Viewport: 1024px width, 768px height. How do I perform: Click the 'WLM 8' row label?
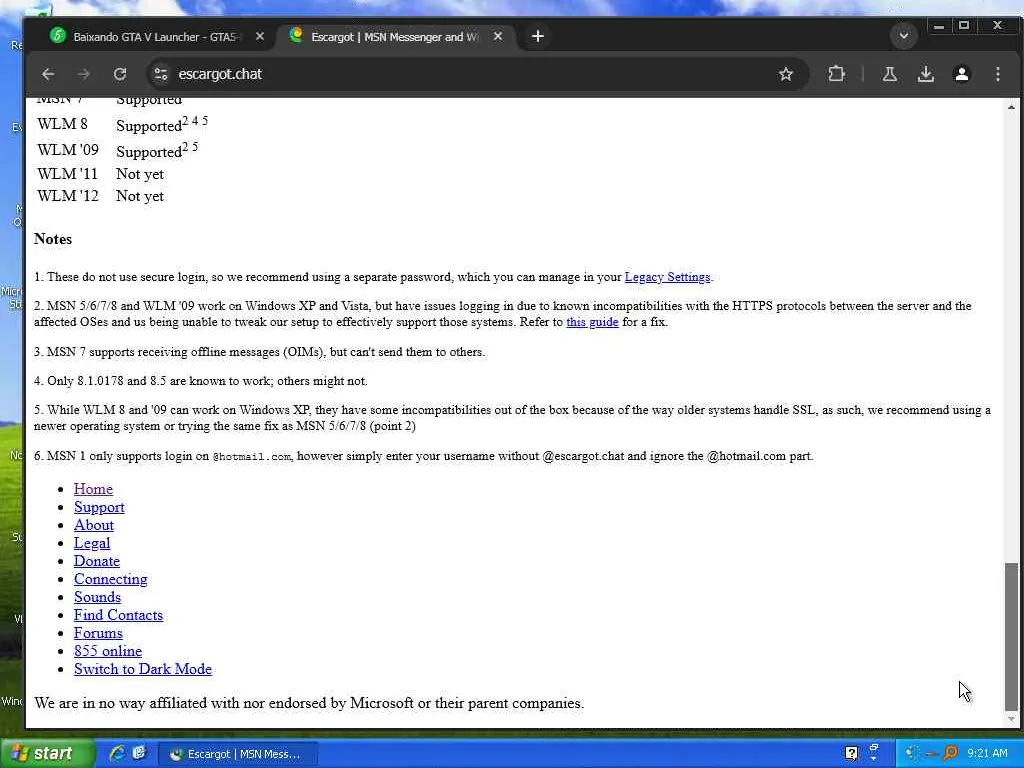pos(62,124)
